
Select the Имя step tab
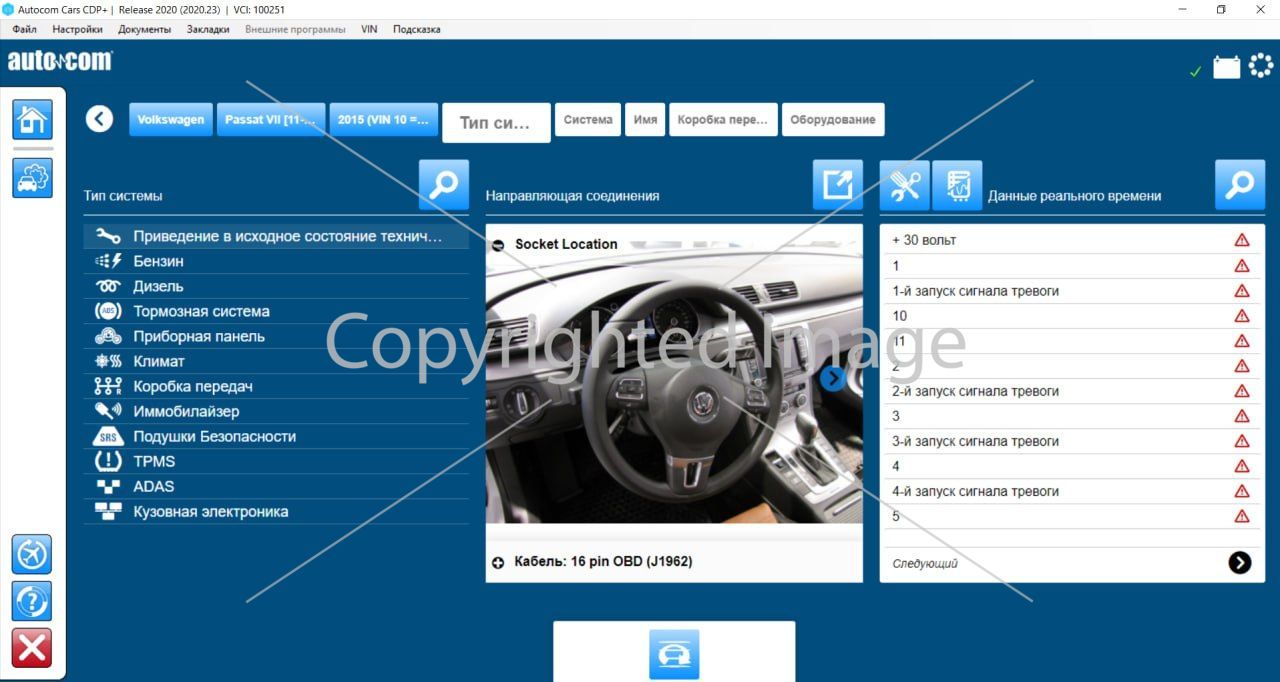(646, 119)
